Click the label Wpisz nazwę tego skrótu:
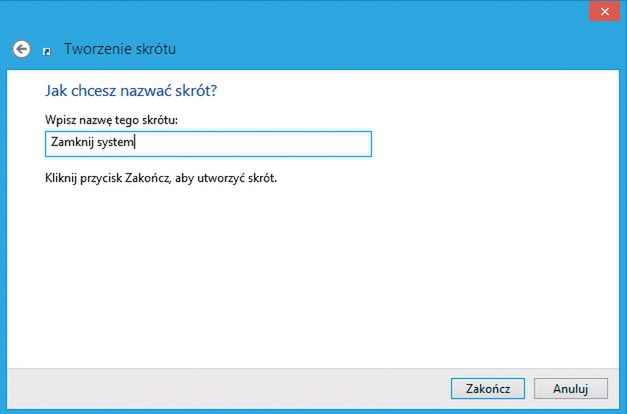The width and height of the screenshot is (627, 414). (118, 120)
